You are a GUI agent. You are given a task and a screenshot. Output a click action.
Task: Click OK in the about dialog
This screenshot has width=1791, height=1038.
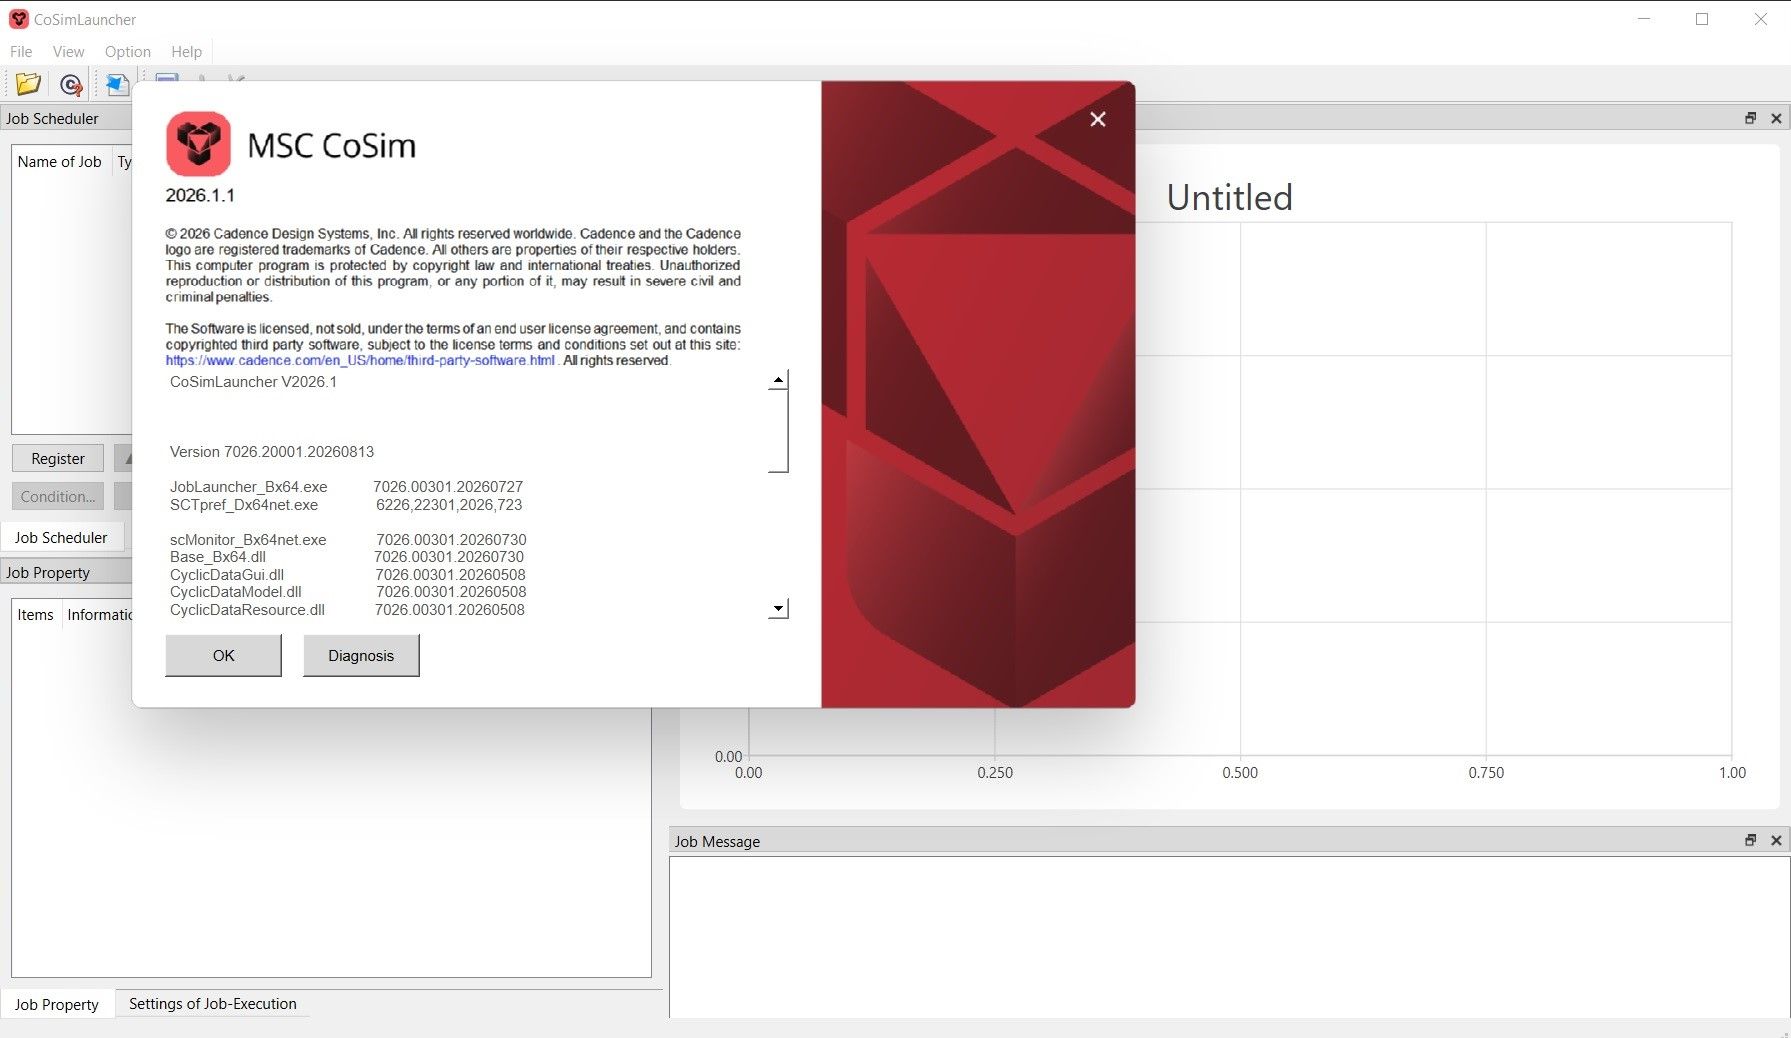[x=223, y=656]
